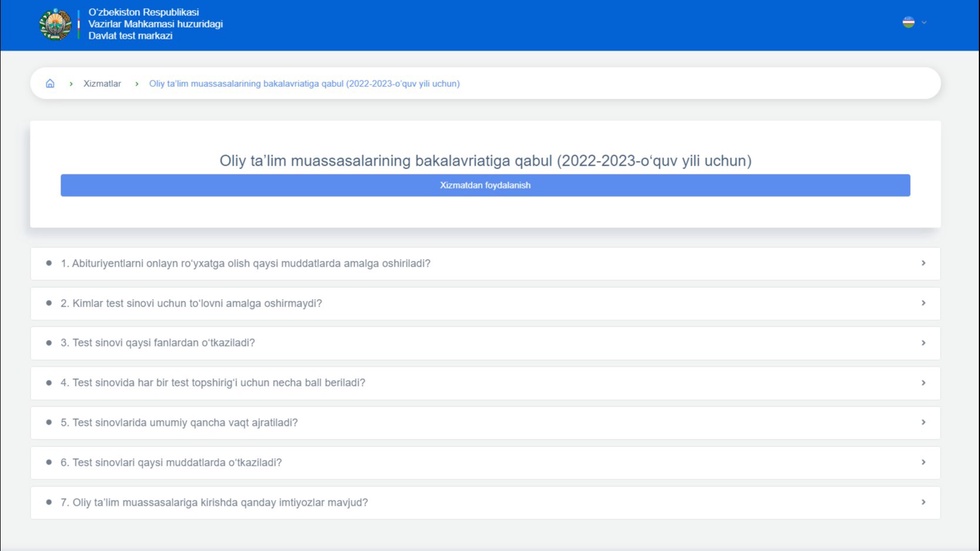Click chevron on question 4 about ball

click(x=923, y=383)
